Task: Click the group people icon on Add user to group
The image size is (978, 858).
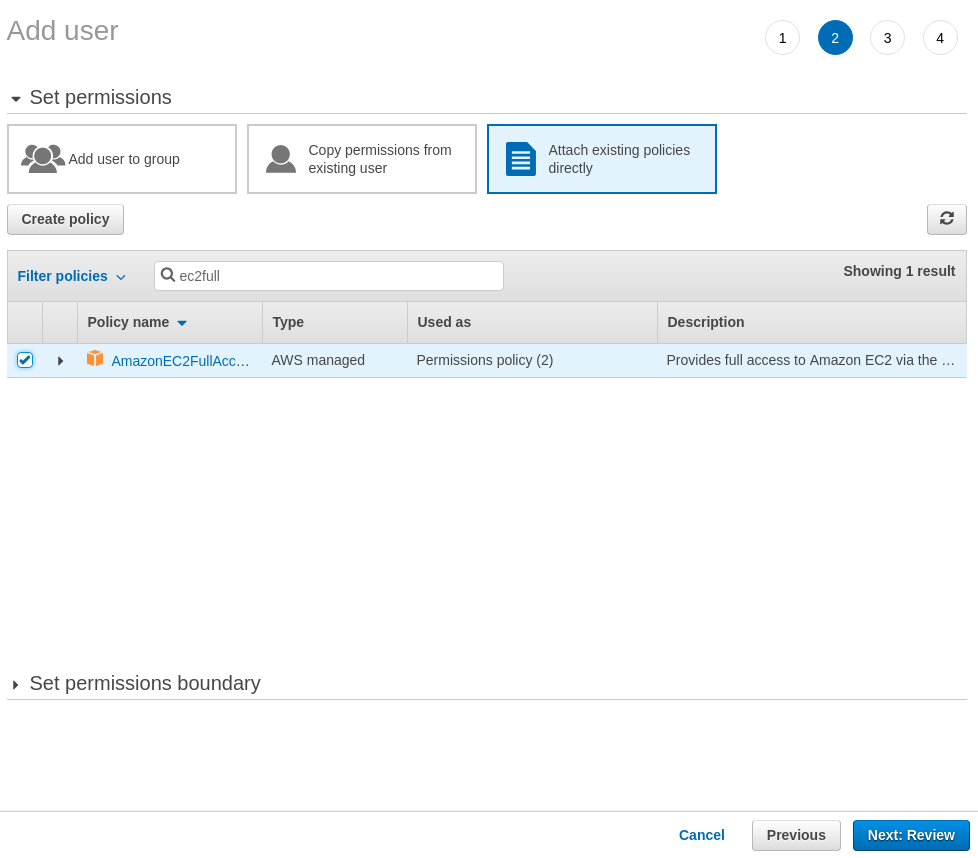Action: [42, 159]
